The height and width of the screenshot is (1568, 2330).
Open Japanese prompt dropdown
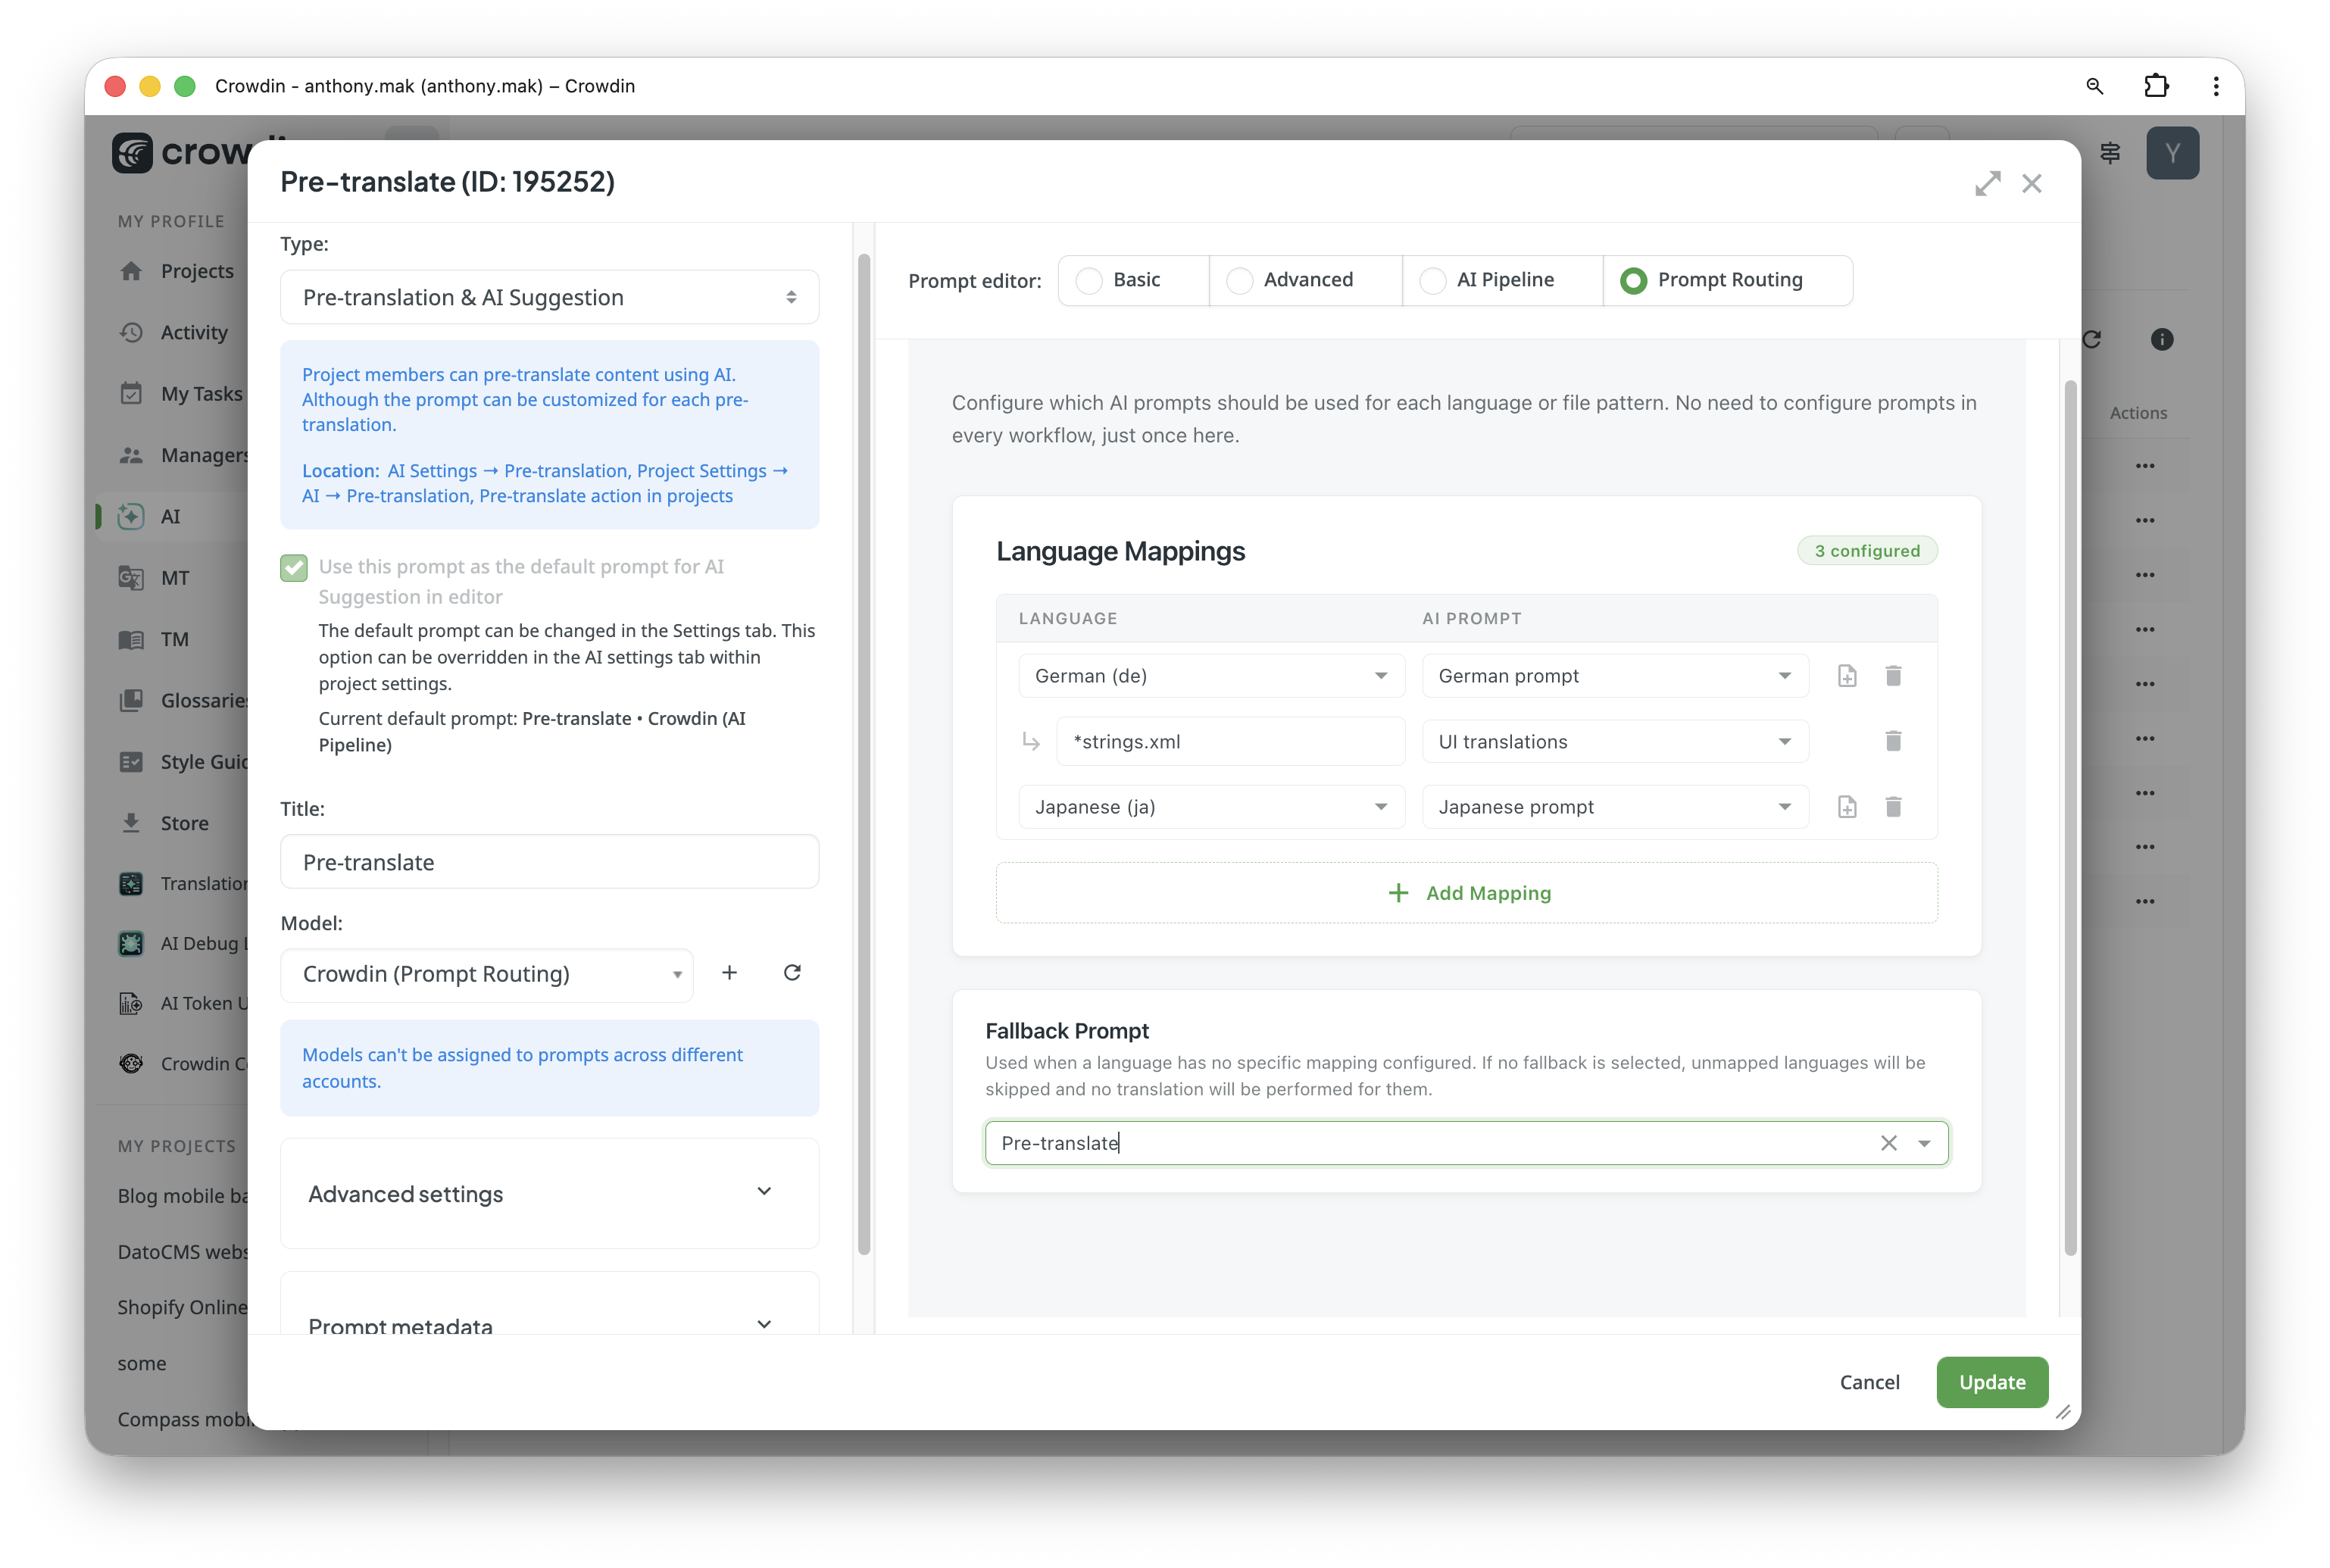coord(1615,807)
